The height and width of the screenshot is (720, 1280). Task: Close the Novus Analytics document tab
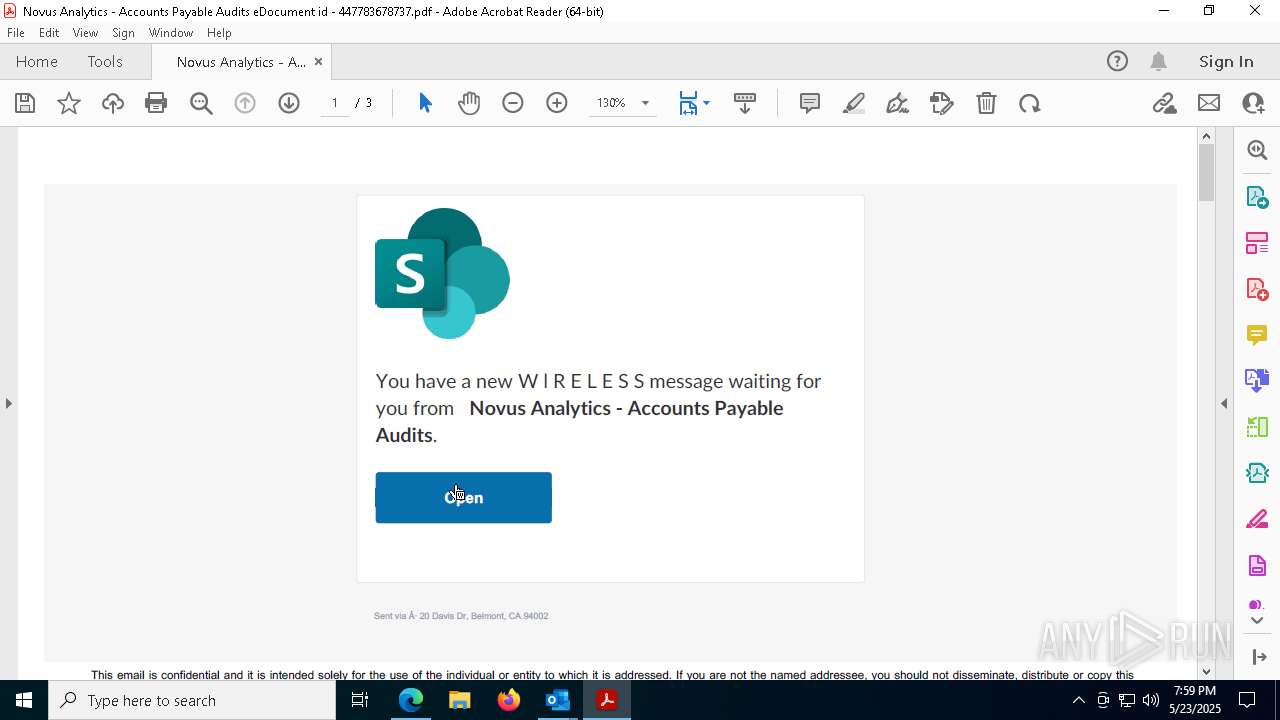click(318, 62)
